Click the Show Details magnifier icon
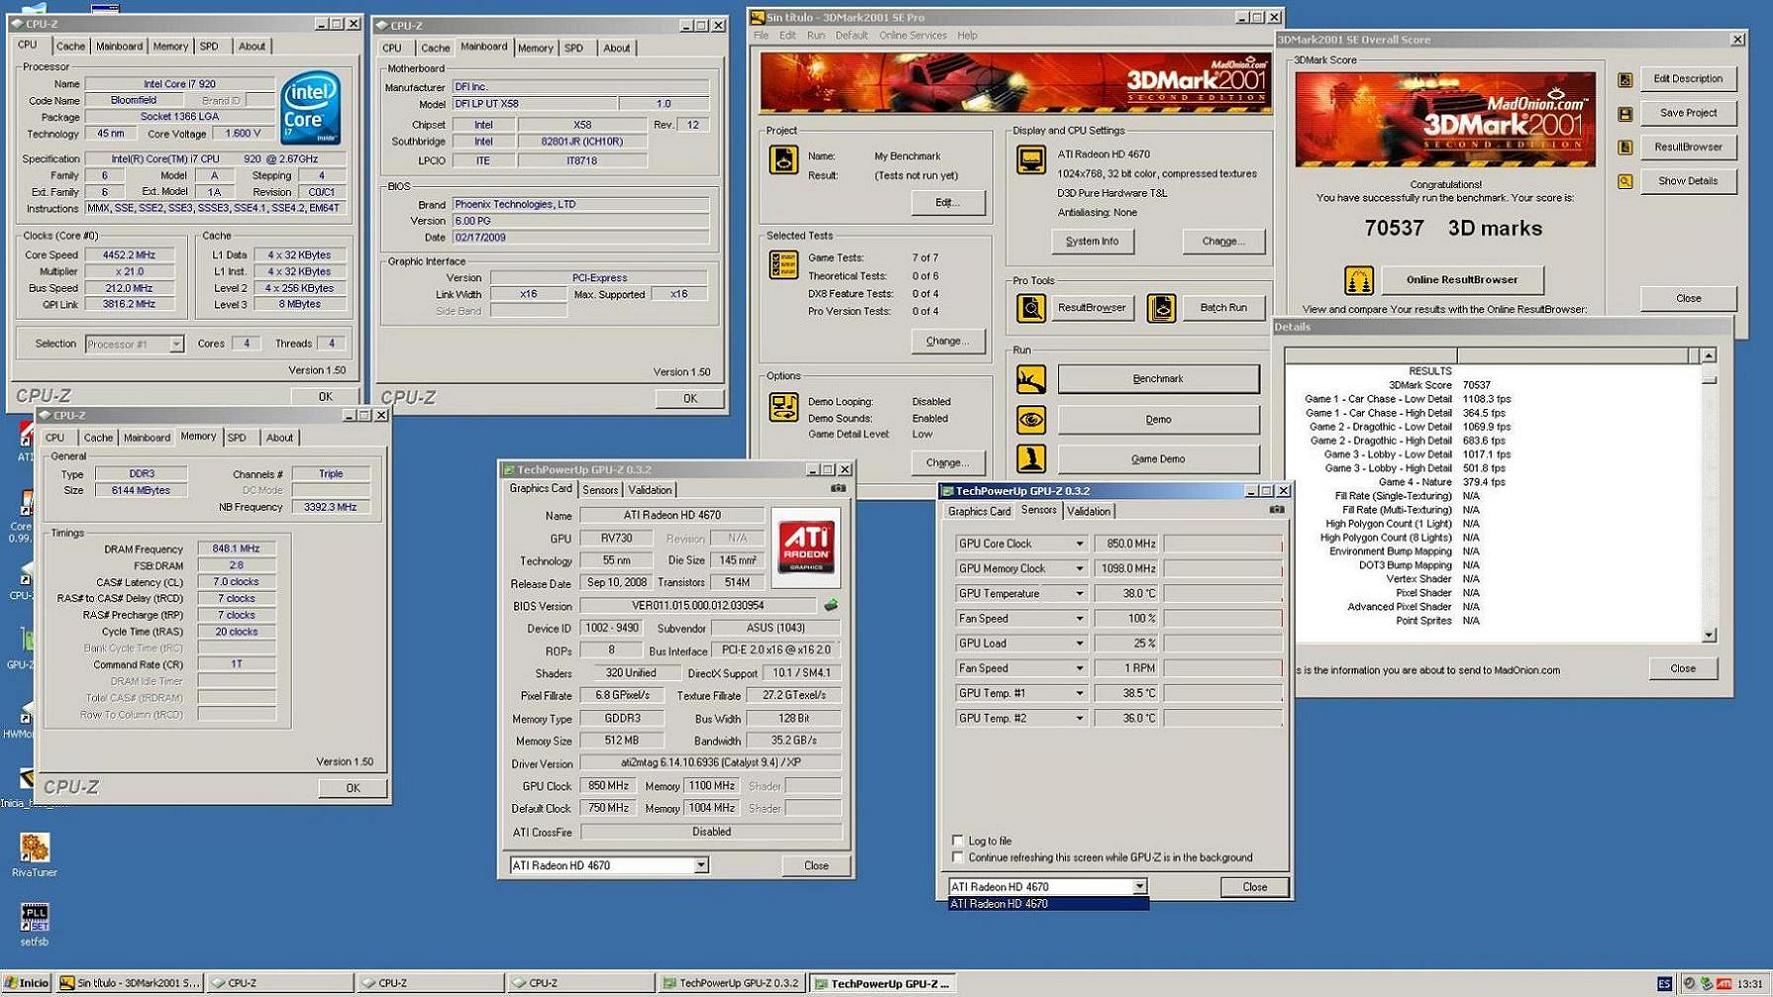This screenshot has width=1773, height=997. pyautogui.click(x=1625, y=182)
